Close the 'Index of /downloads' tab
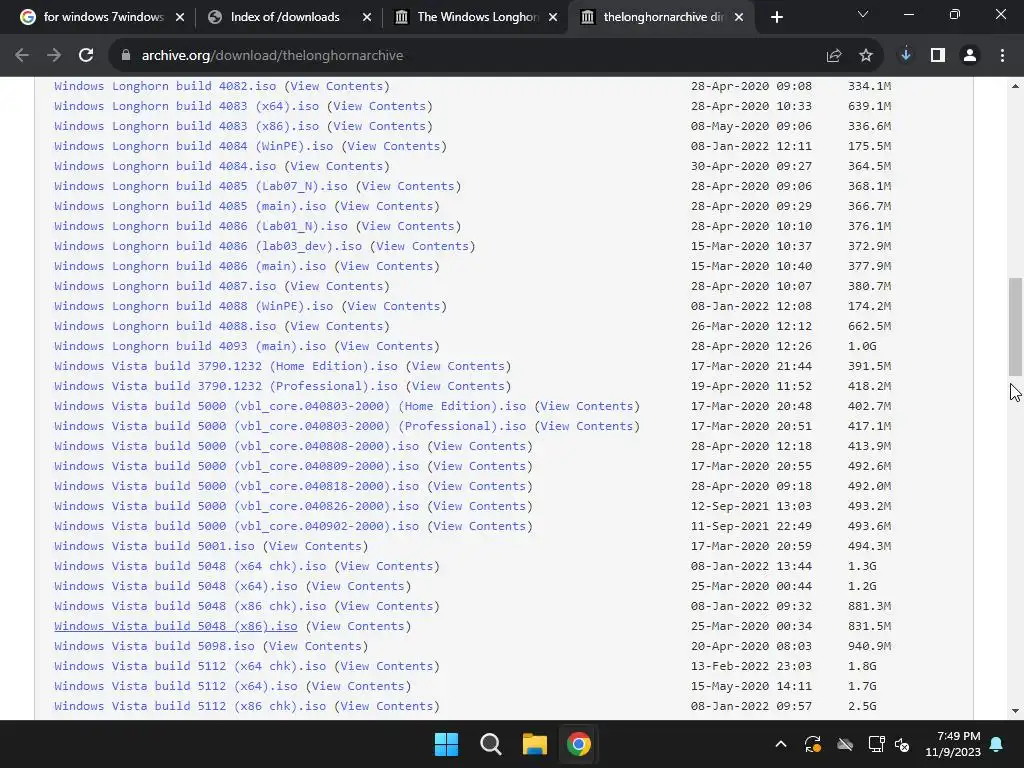Viewport: 1024px width, 768px height. 367,17
